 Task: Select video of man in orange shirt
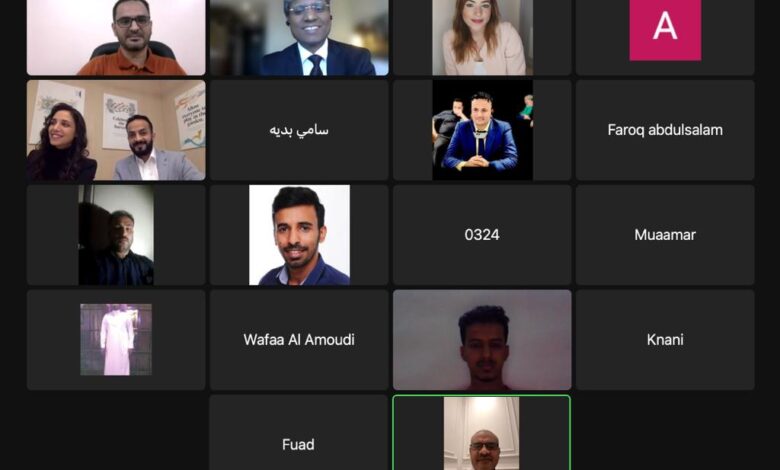coord(116,37)
